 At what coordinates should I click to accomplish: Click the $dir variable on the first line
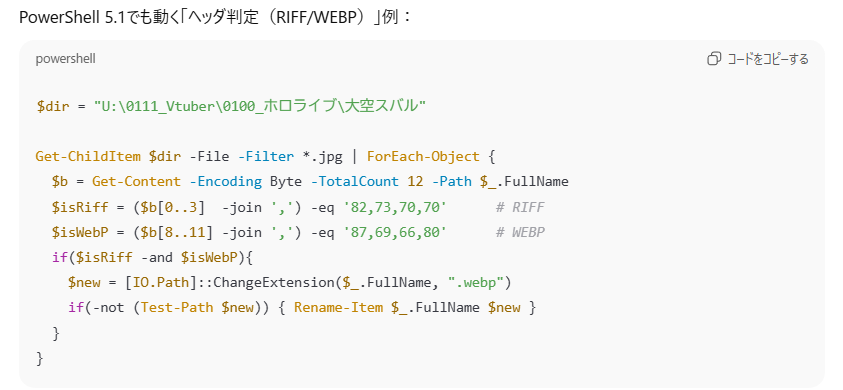point(53,106)
